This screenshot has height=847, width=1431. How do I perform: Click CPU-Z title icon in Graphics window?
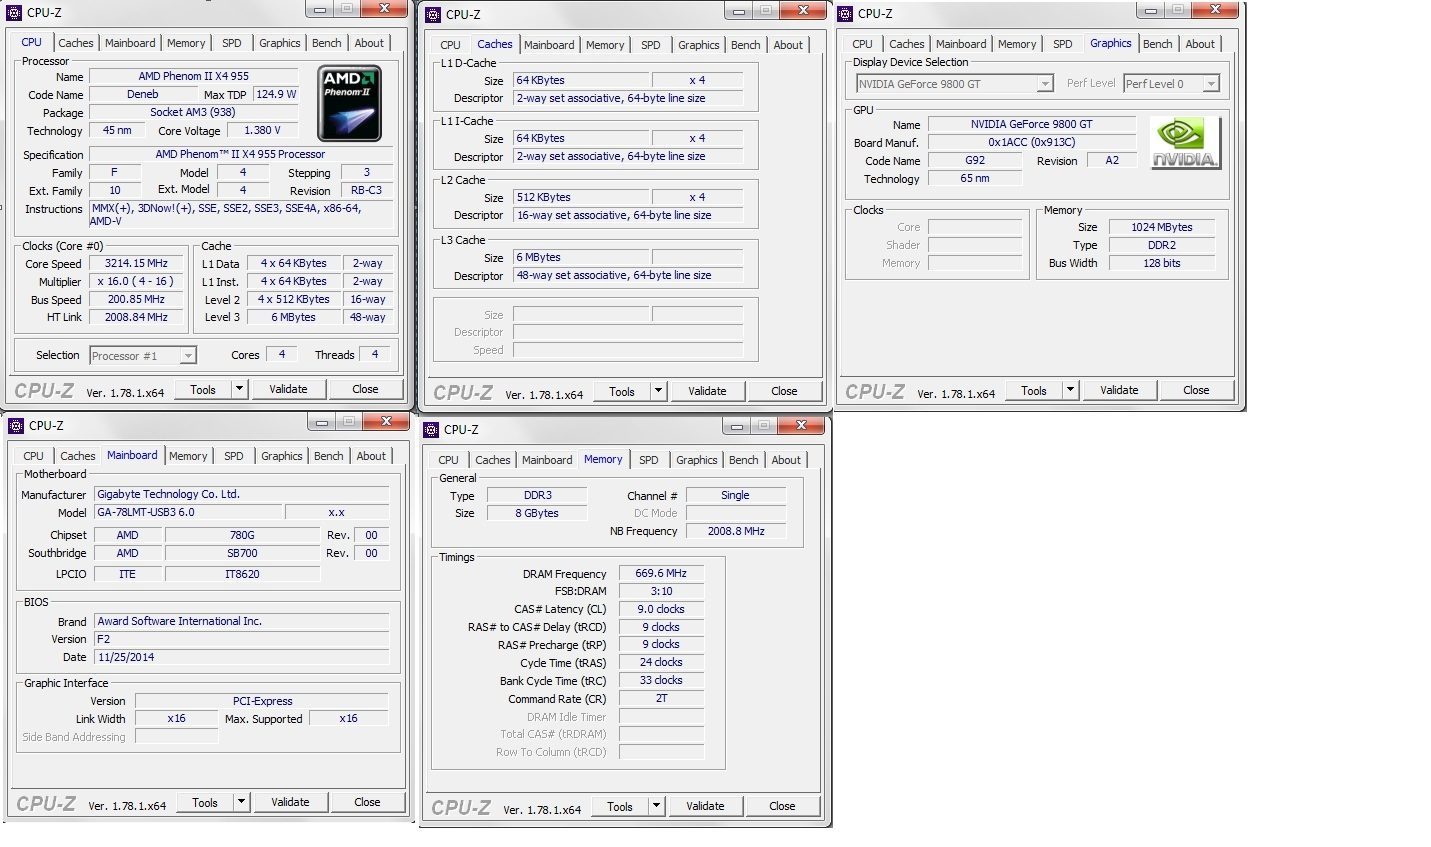(845, 13)
